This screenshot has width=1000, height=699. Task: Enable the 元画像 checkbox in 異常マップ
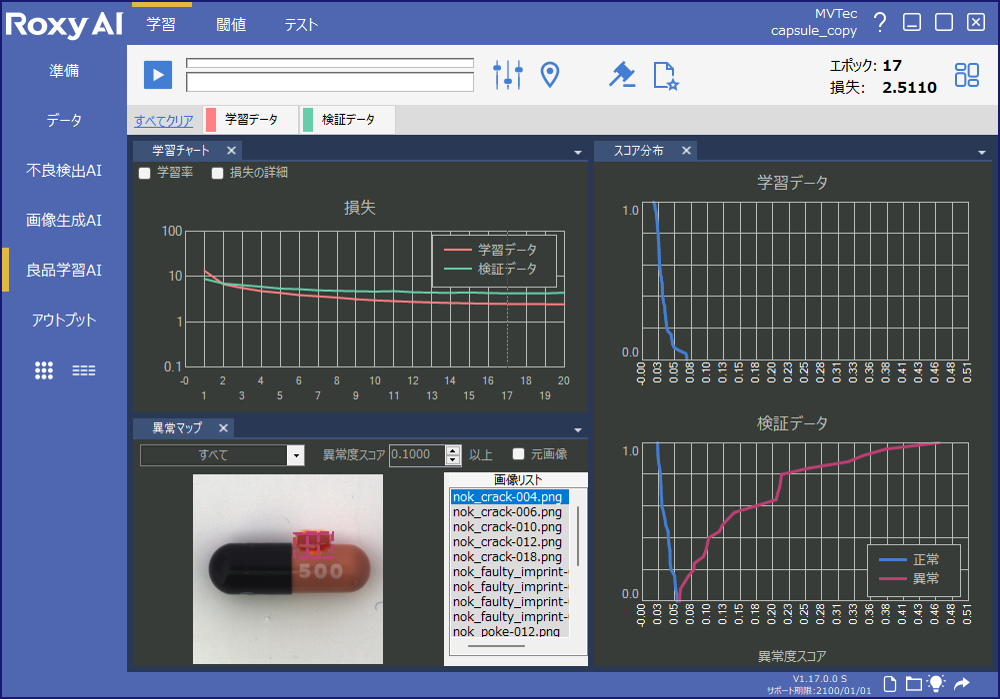click(x=517, y=455)
